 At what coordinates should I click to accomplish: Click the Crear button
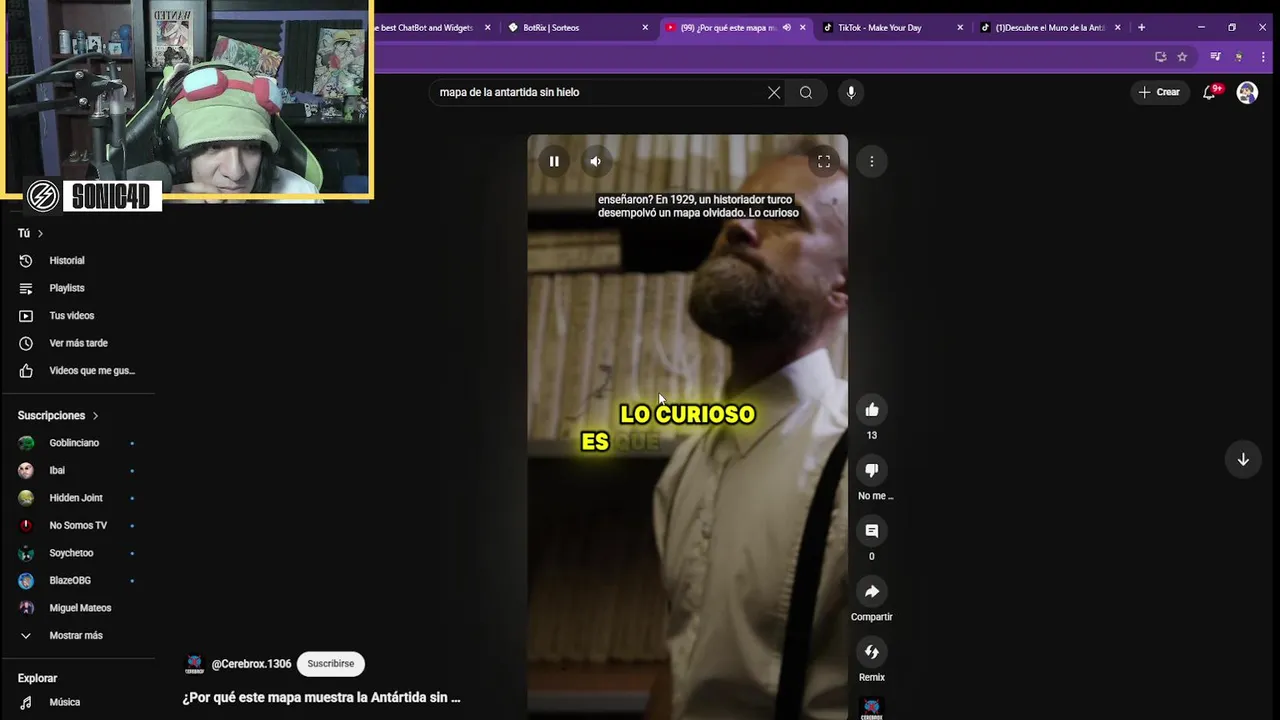coord(1159,92)
